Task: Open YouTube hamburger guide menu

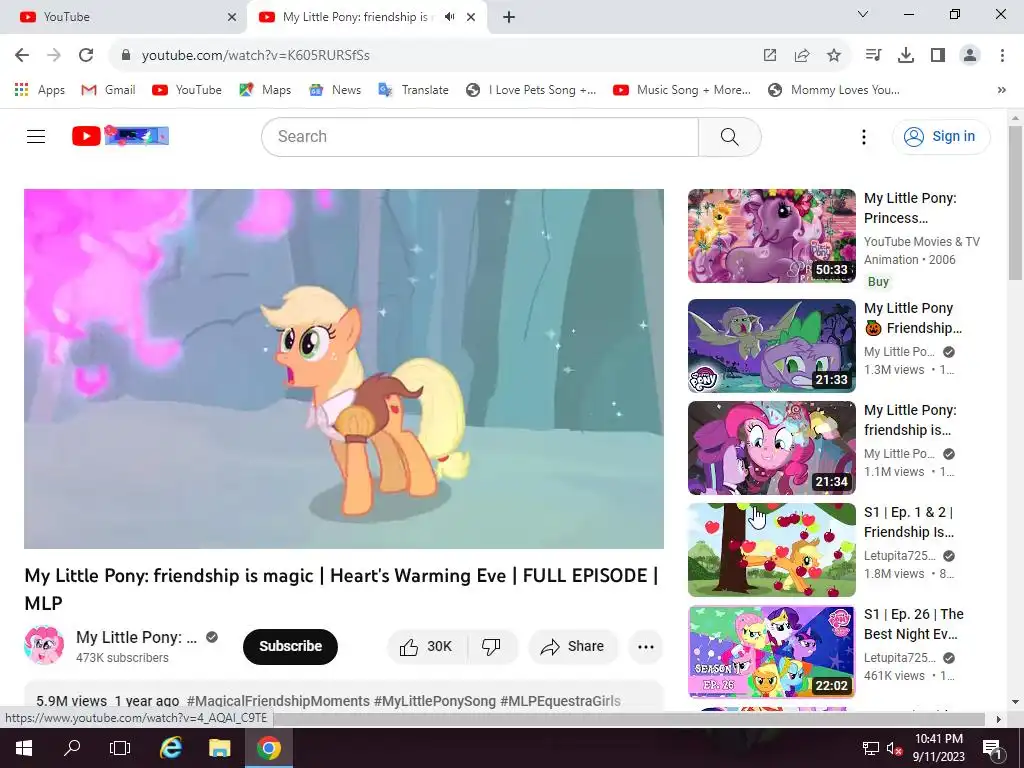Action: click(36, 136)
